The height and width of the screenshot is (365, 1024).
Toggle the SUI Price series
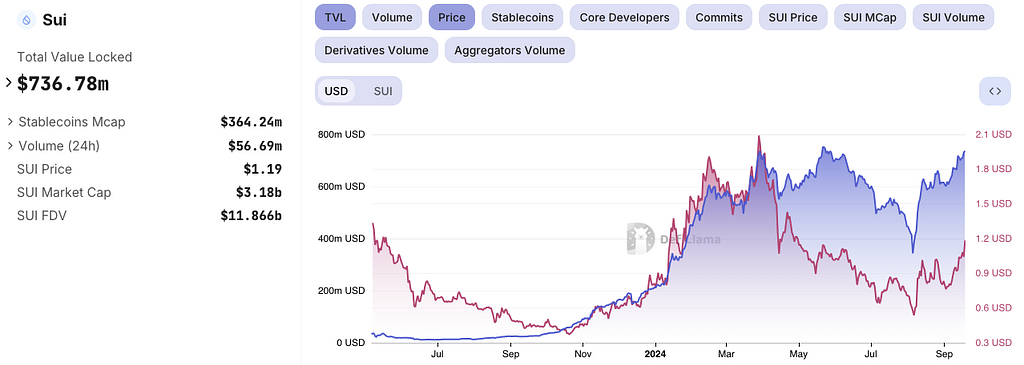(793, 18)
